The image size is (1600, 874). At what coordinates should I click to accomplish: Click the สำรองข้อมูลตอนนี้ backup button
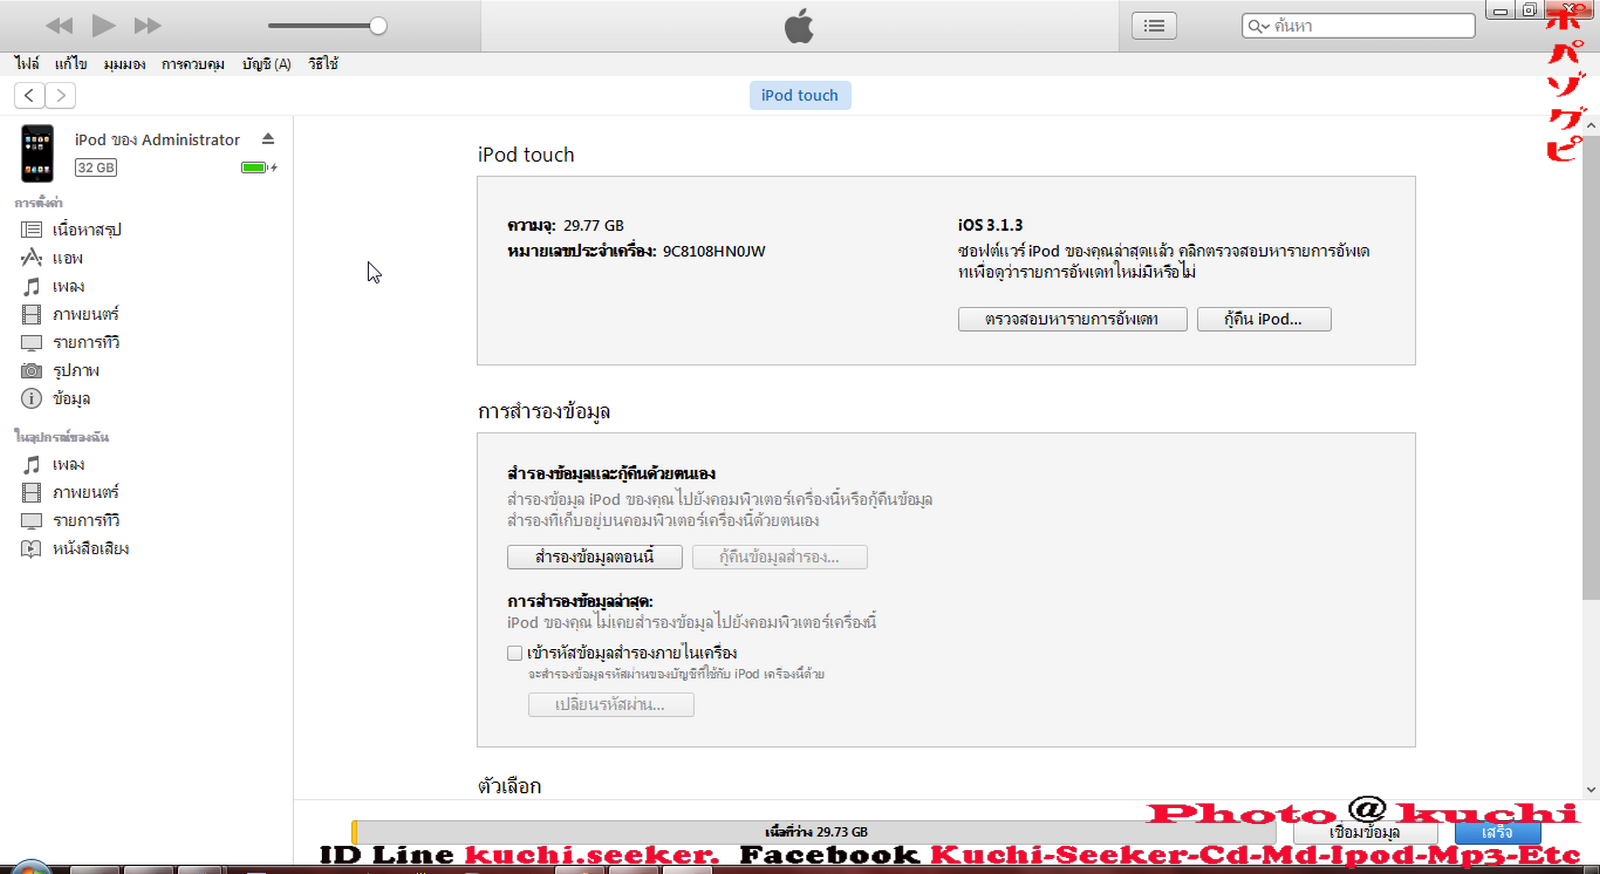[x=595, y=557]
